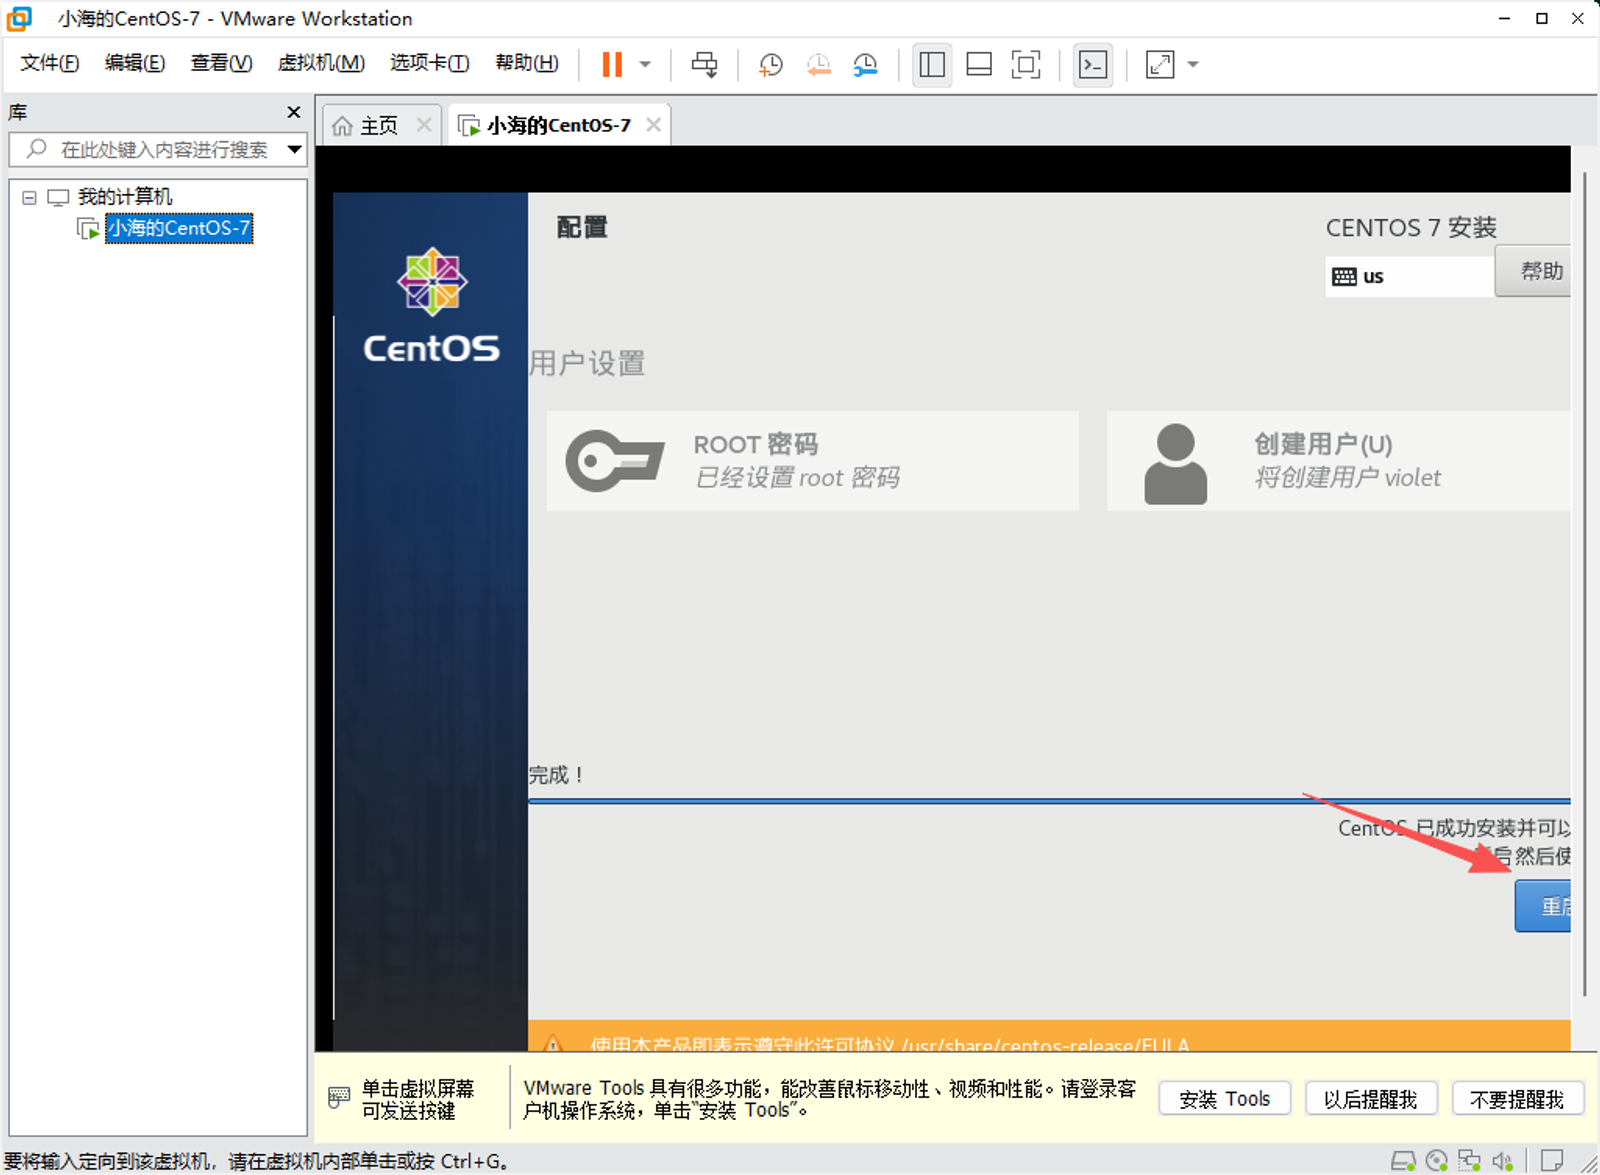Screen dimensions: 1600x1175
Task: Close the 主页 tab
Action: tap(424, 125)
